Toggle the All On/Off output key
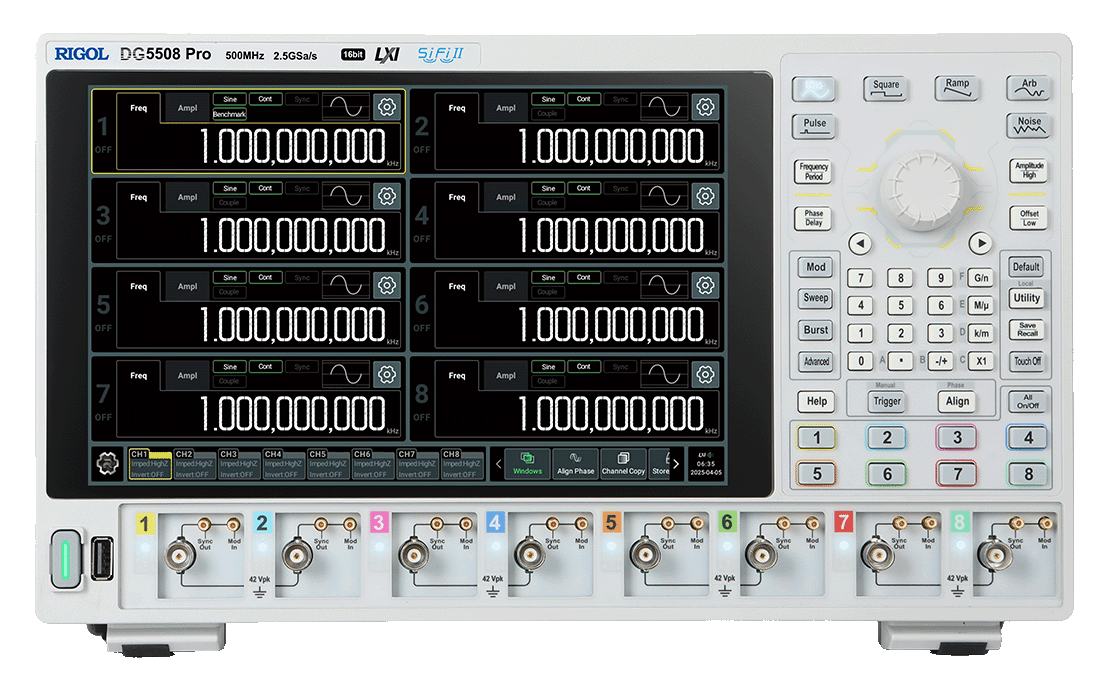 [x=1028, y=402]
